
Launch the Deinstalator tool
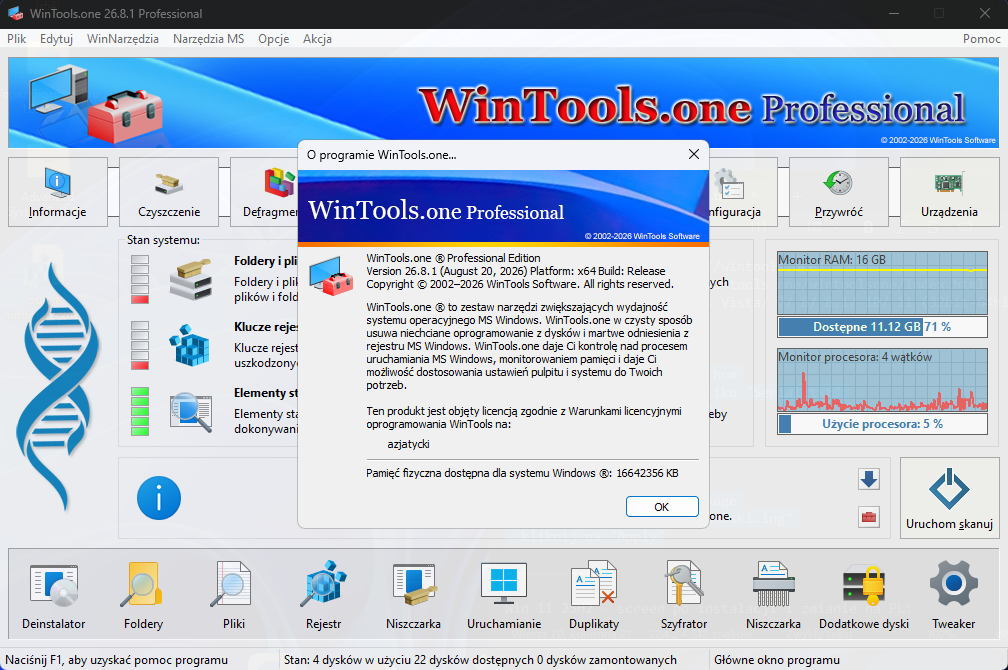pyautogui.click(x=53, y=595)
